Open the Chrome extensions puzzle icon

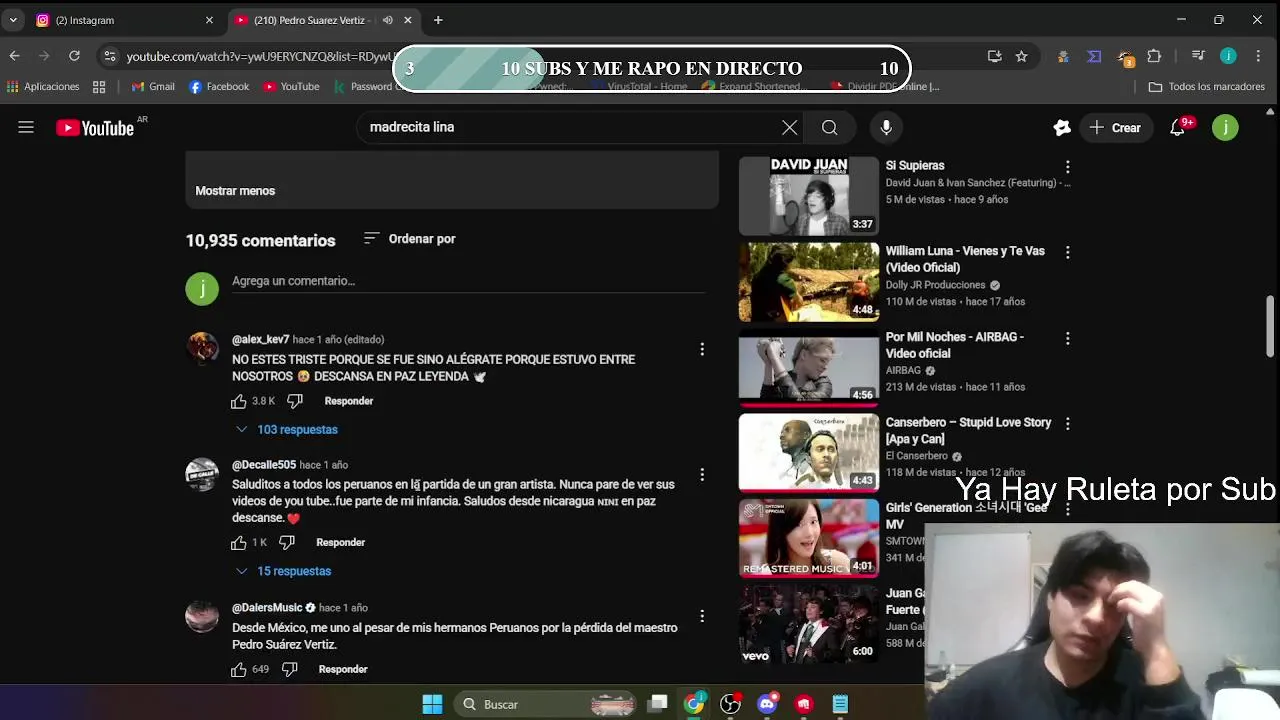point(1154,56)
